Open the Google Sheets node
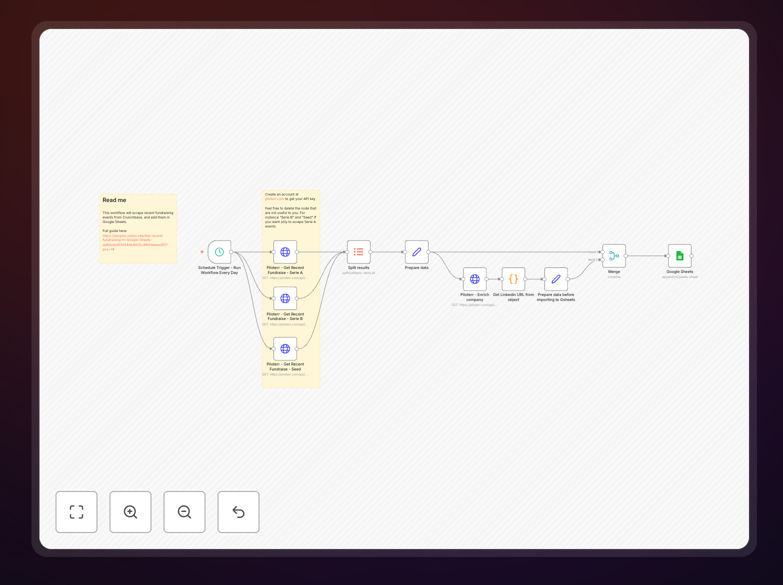This screenshot has width=783, height=585. (680, 256)
